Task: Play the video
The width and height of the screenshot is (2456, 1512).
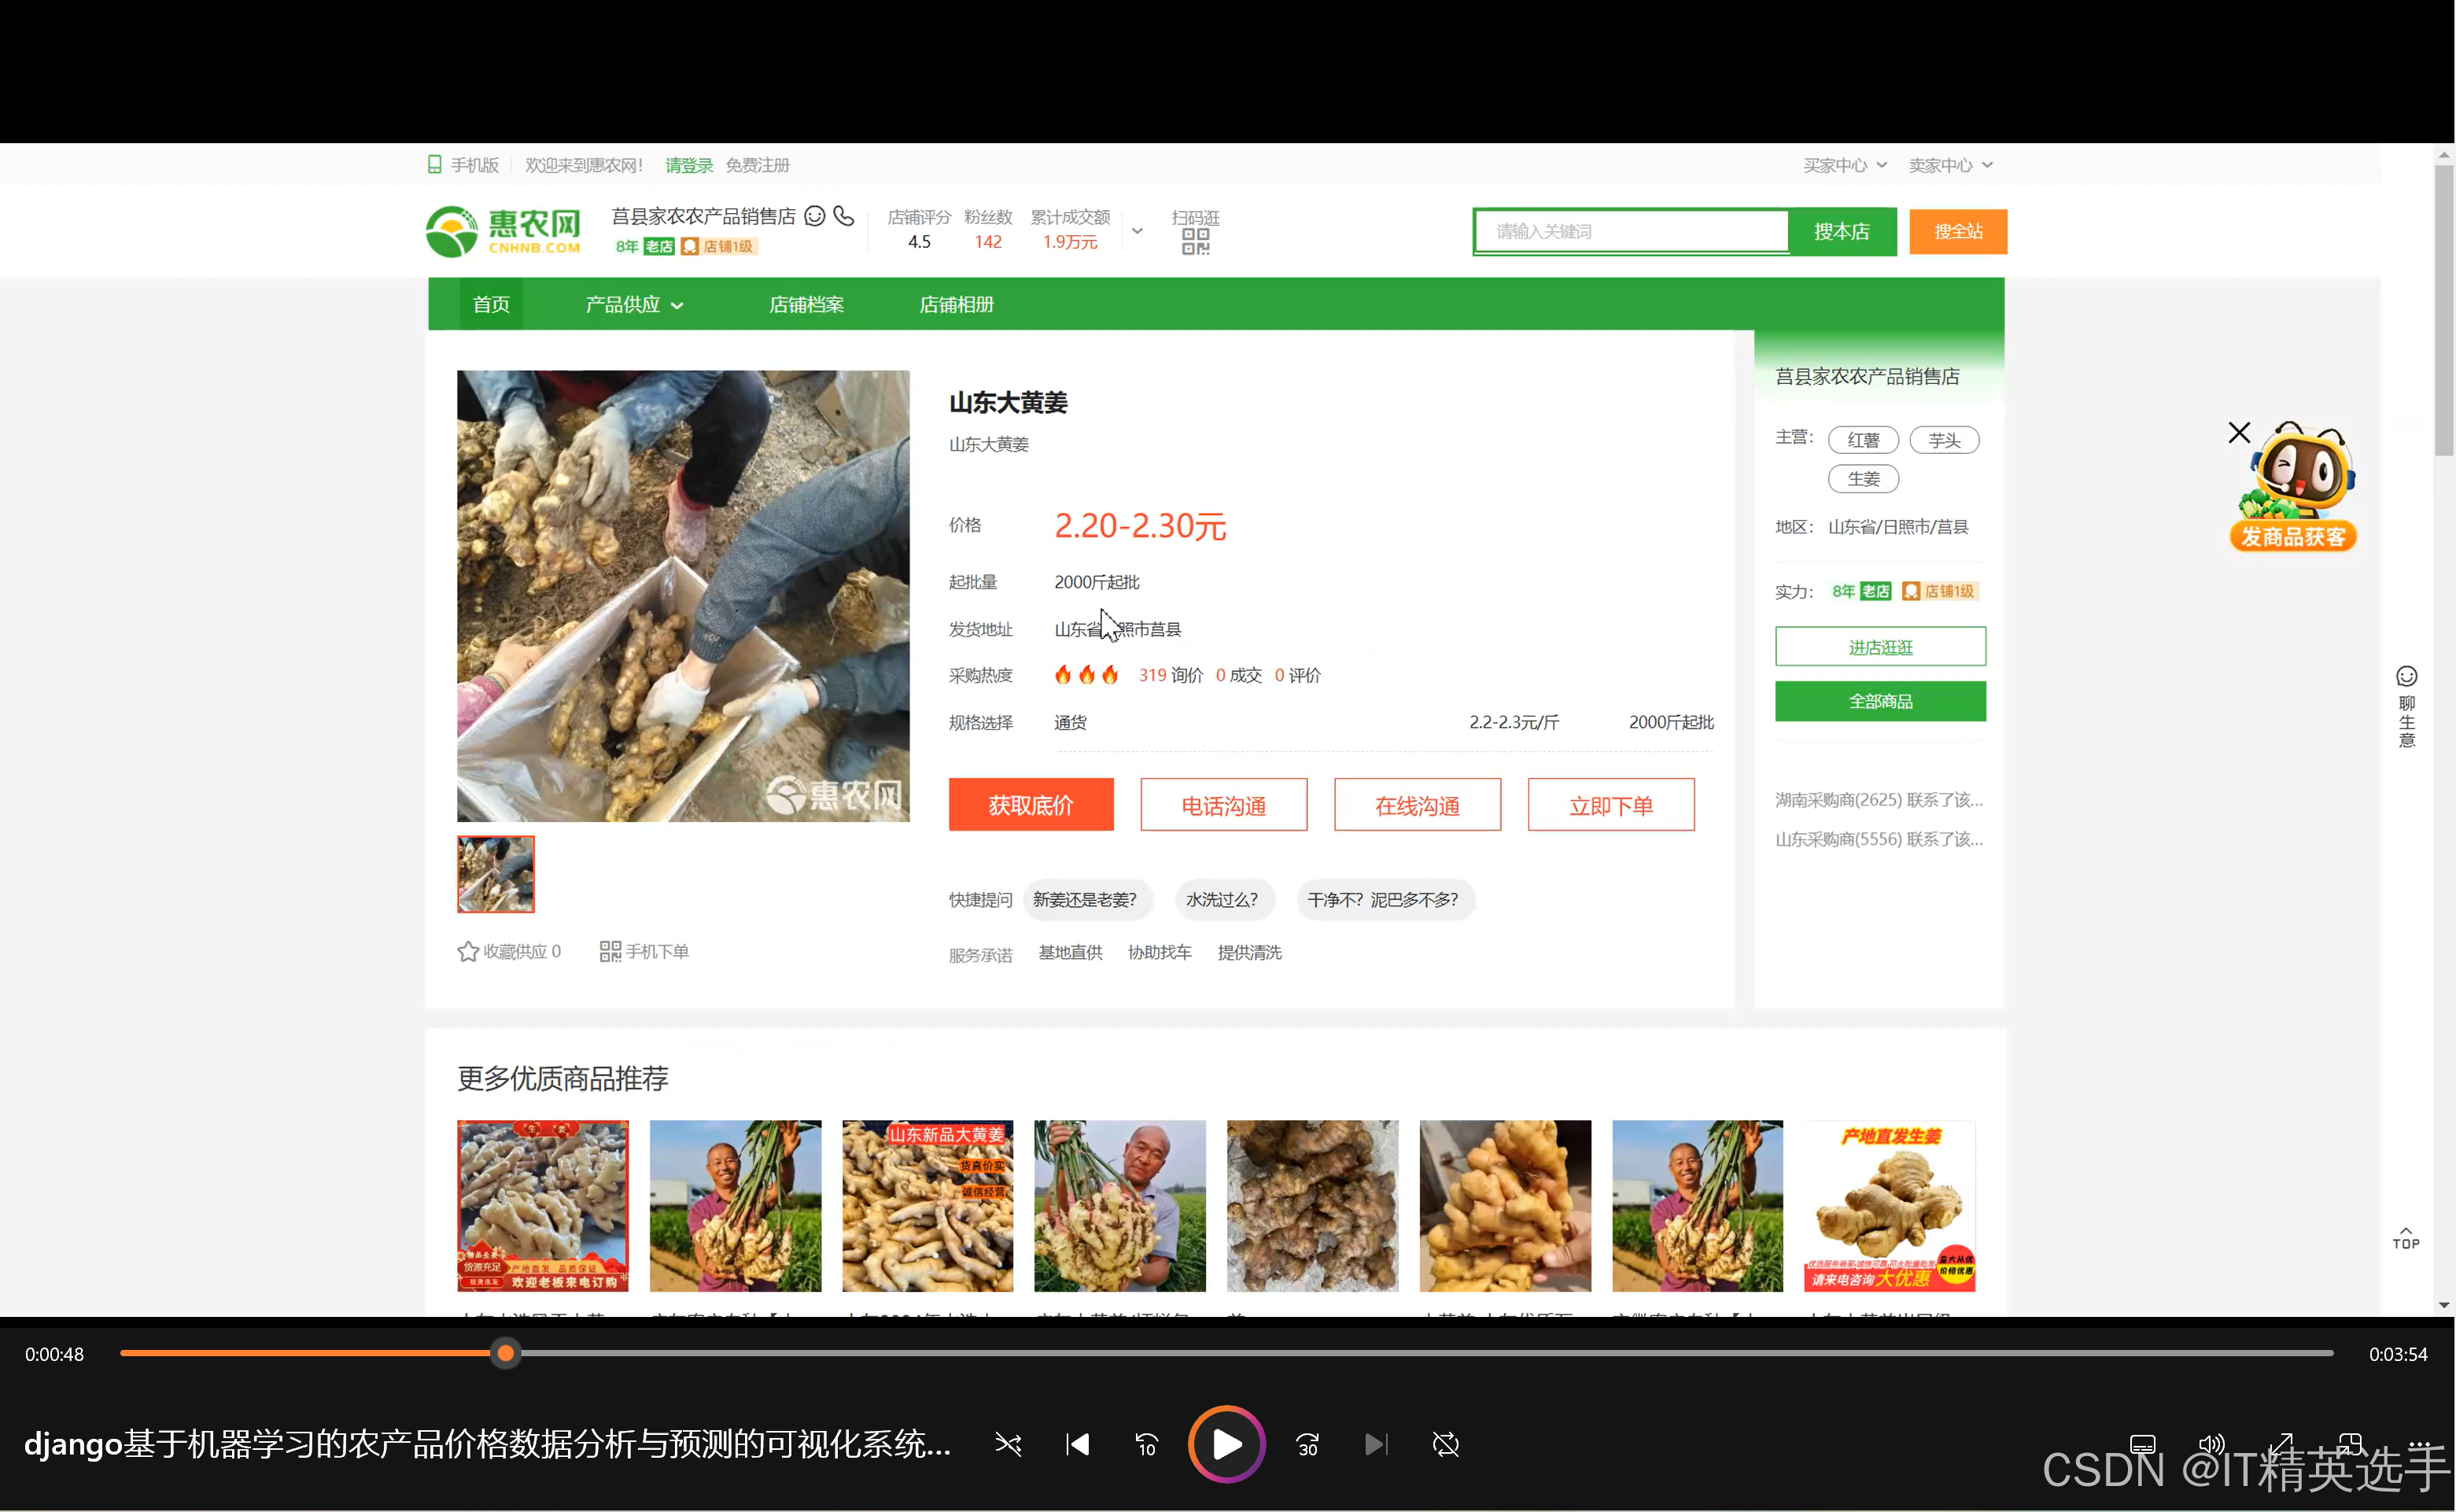Action: click(1226, 1444)
